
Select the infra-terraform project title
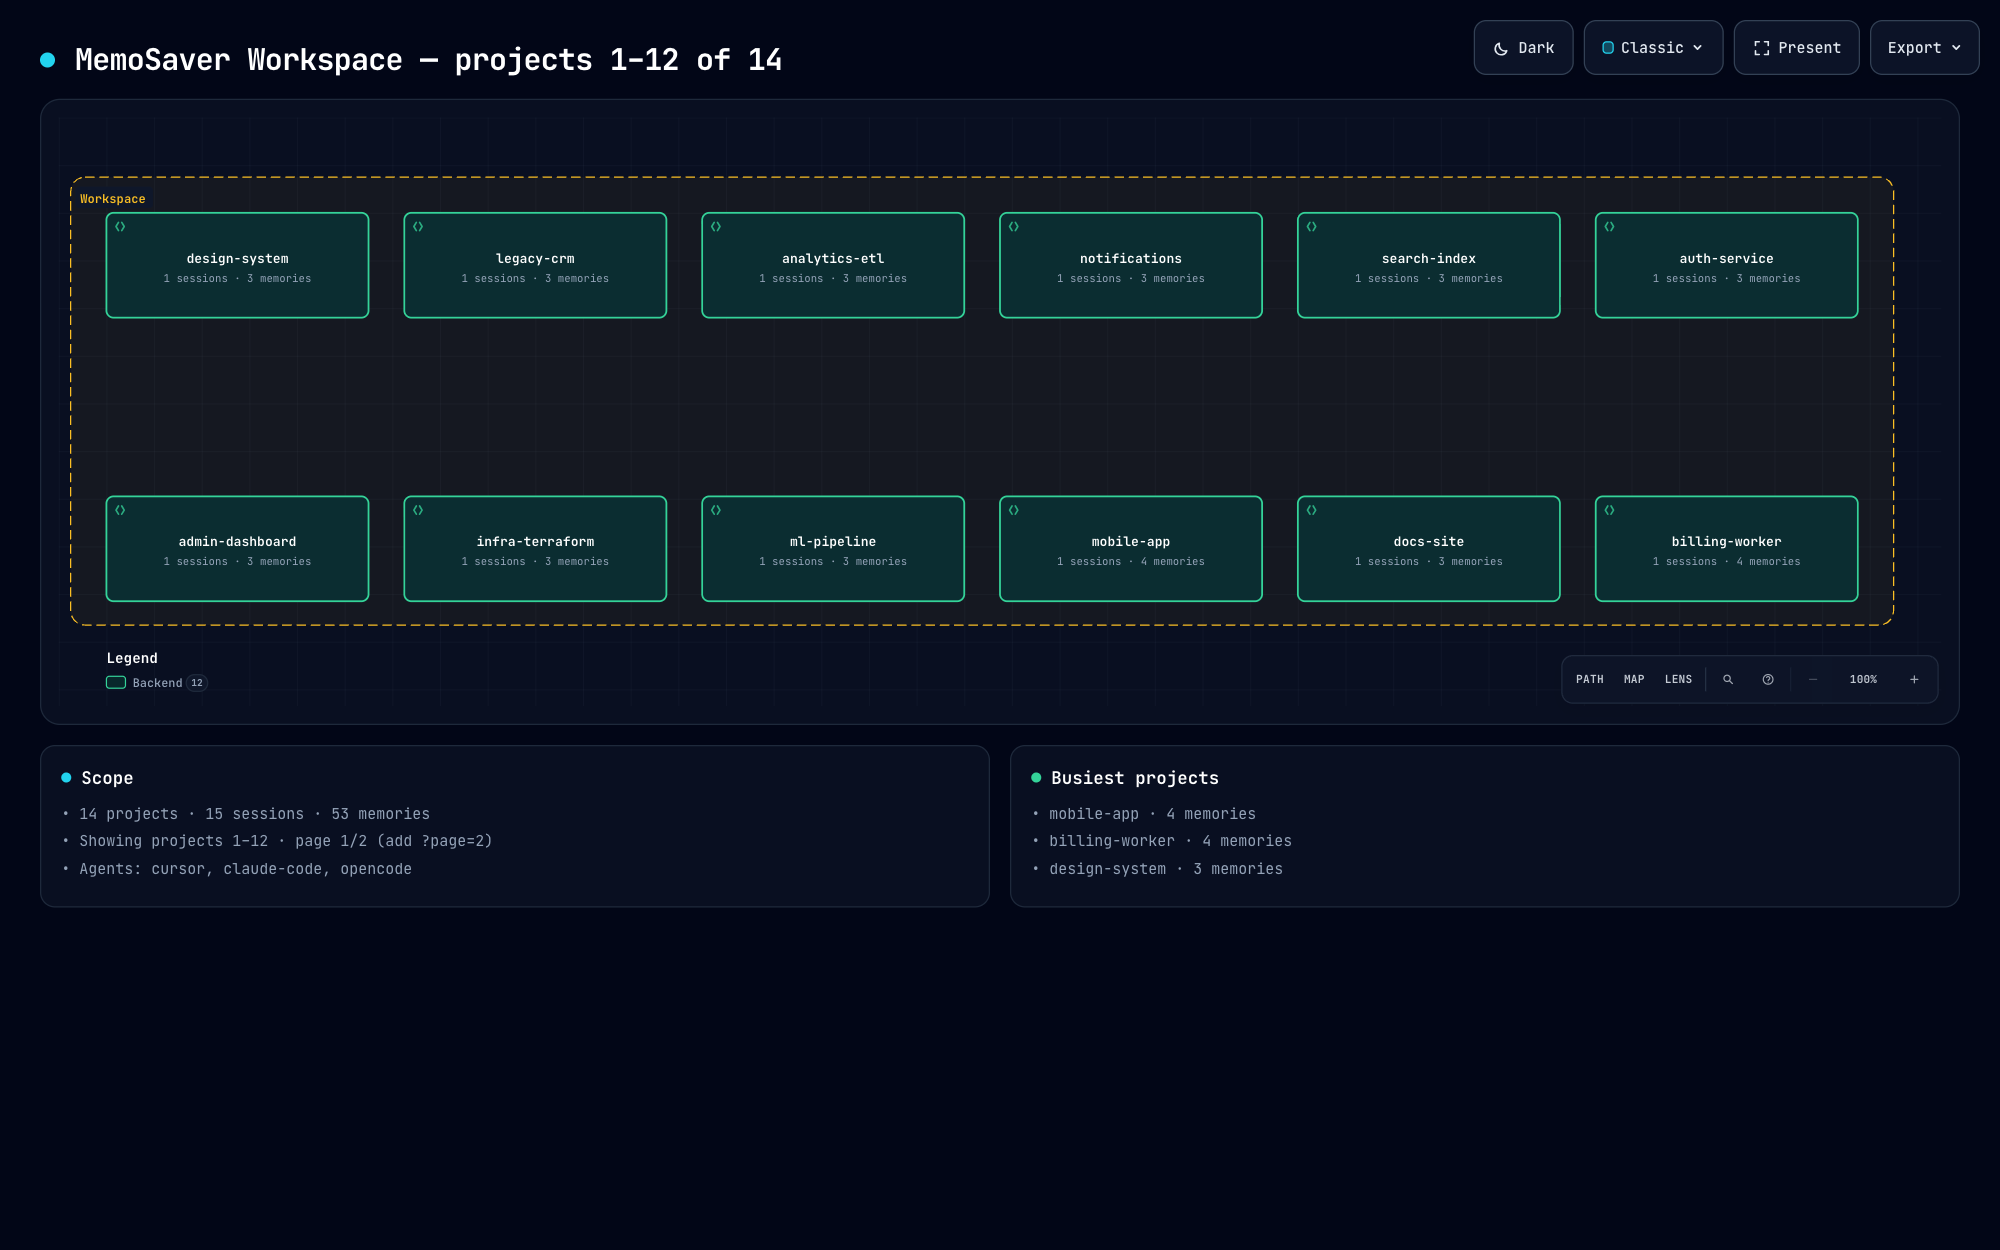coord(535,542)
